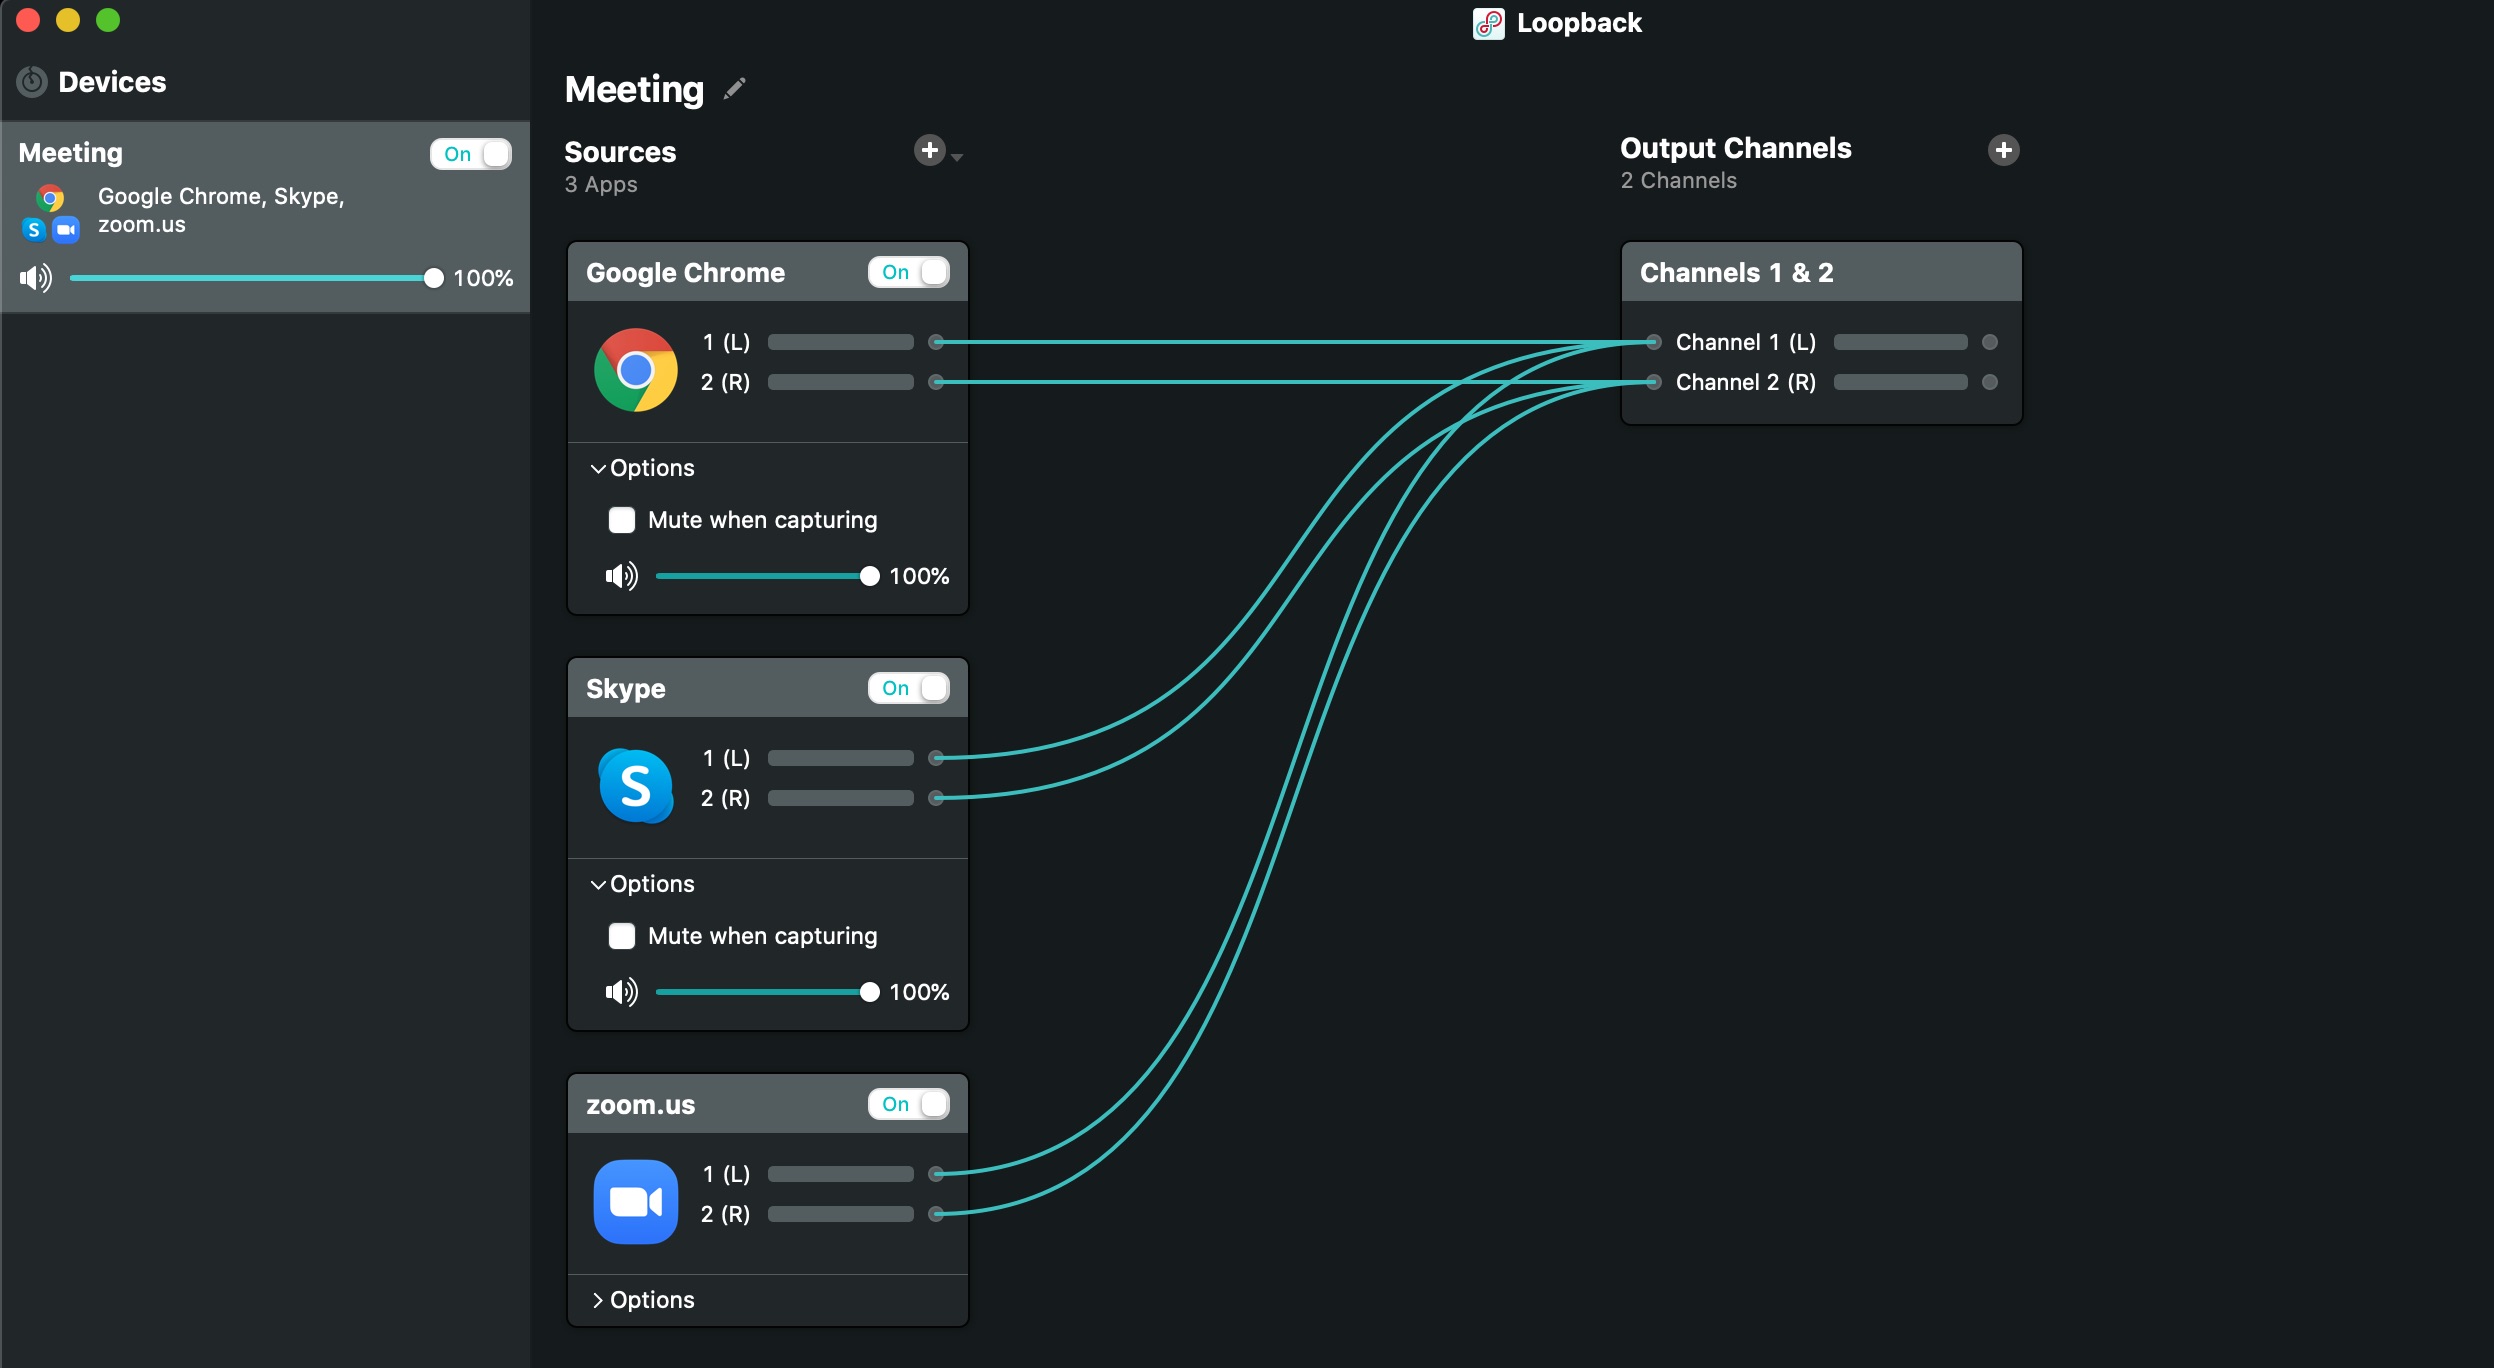The height and width of the screenshot is (1368, 2494).
Task: Click the zoom.us app icon
Action: pos(636,1202)
